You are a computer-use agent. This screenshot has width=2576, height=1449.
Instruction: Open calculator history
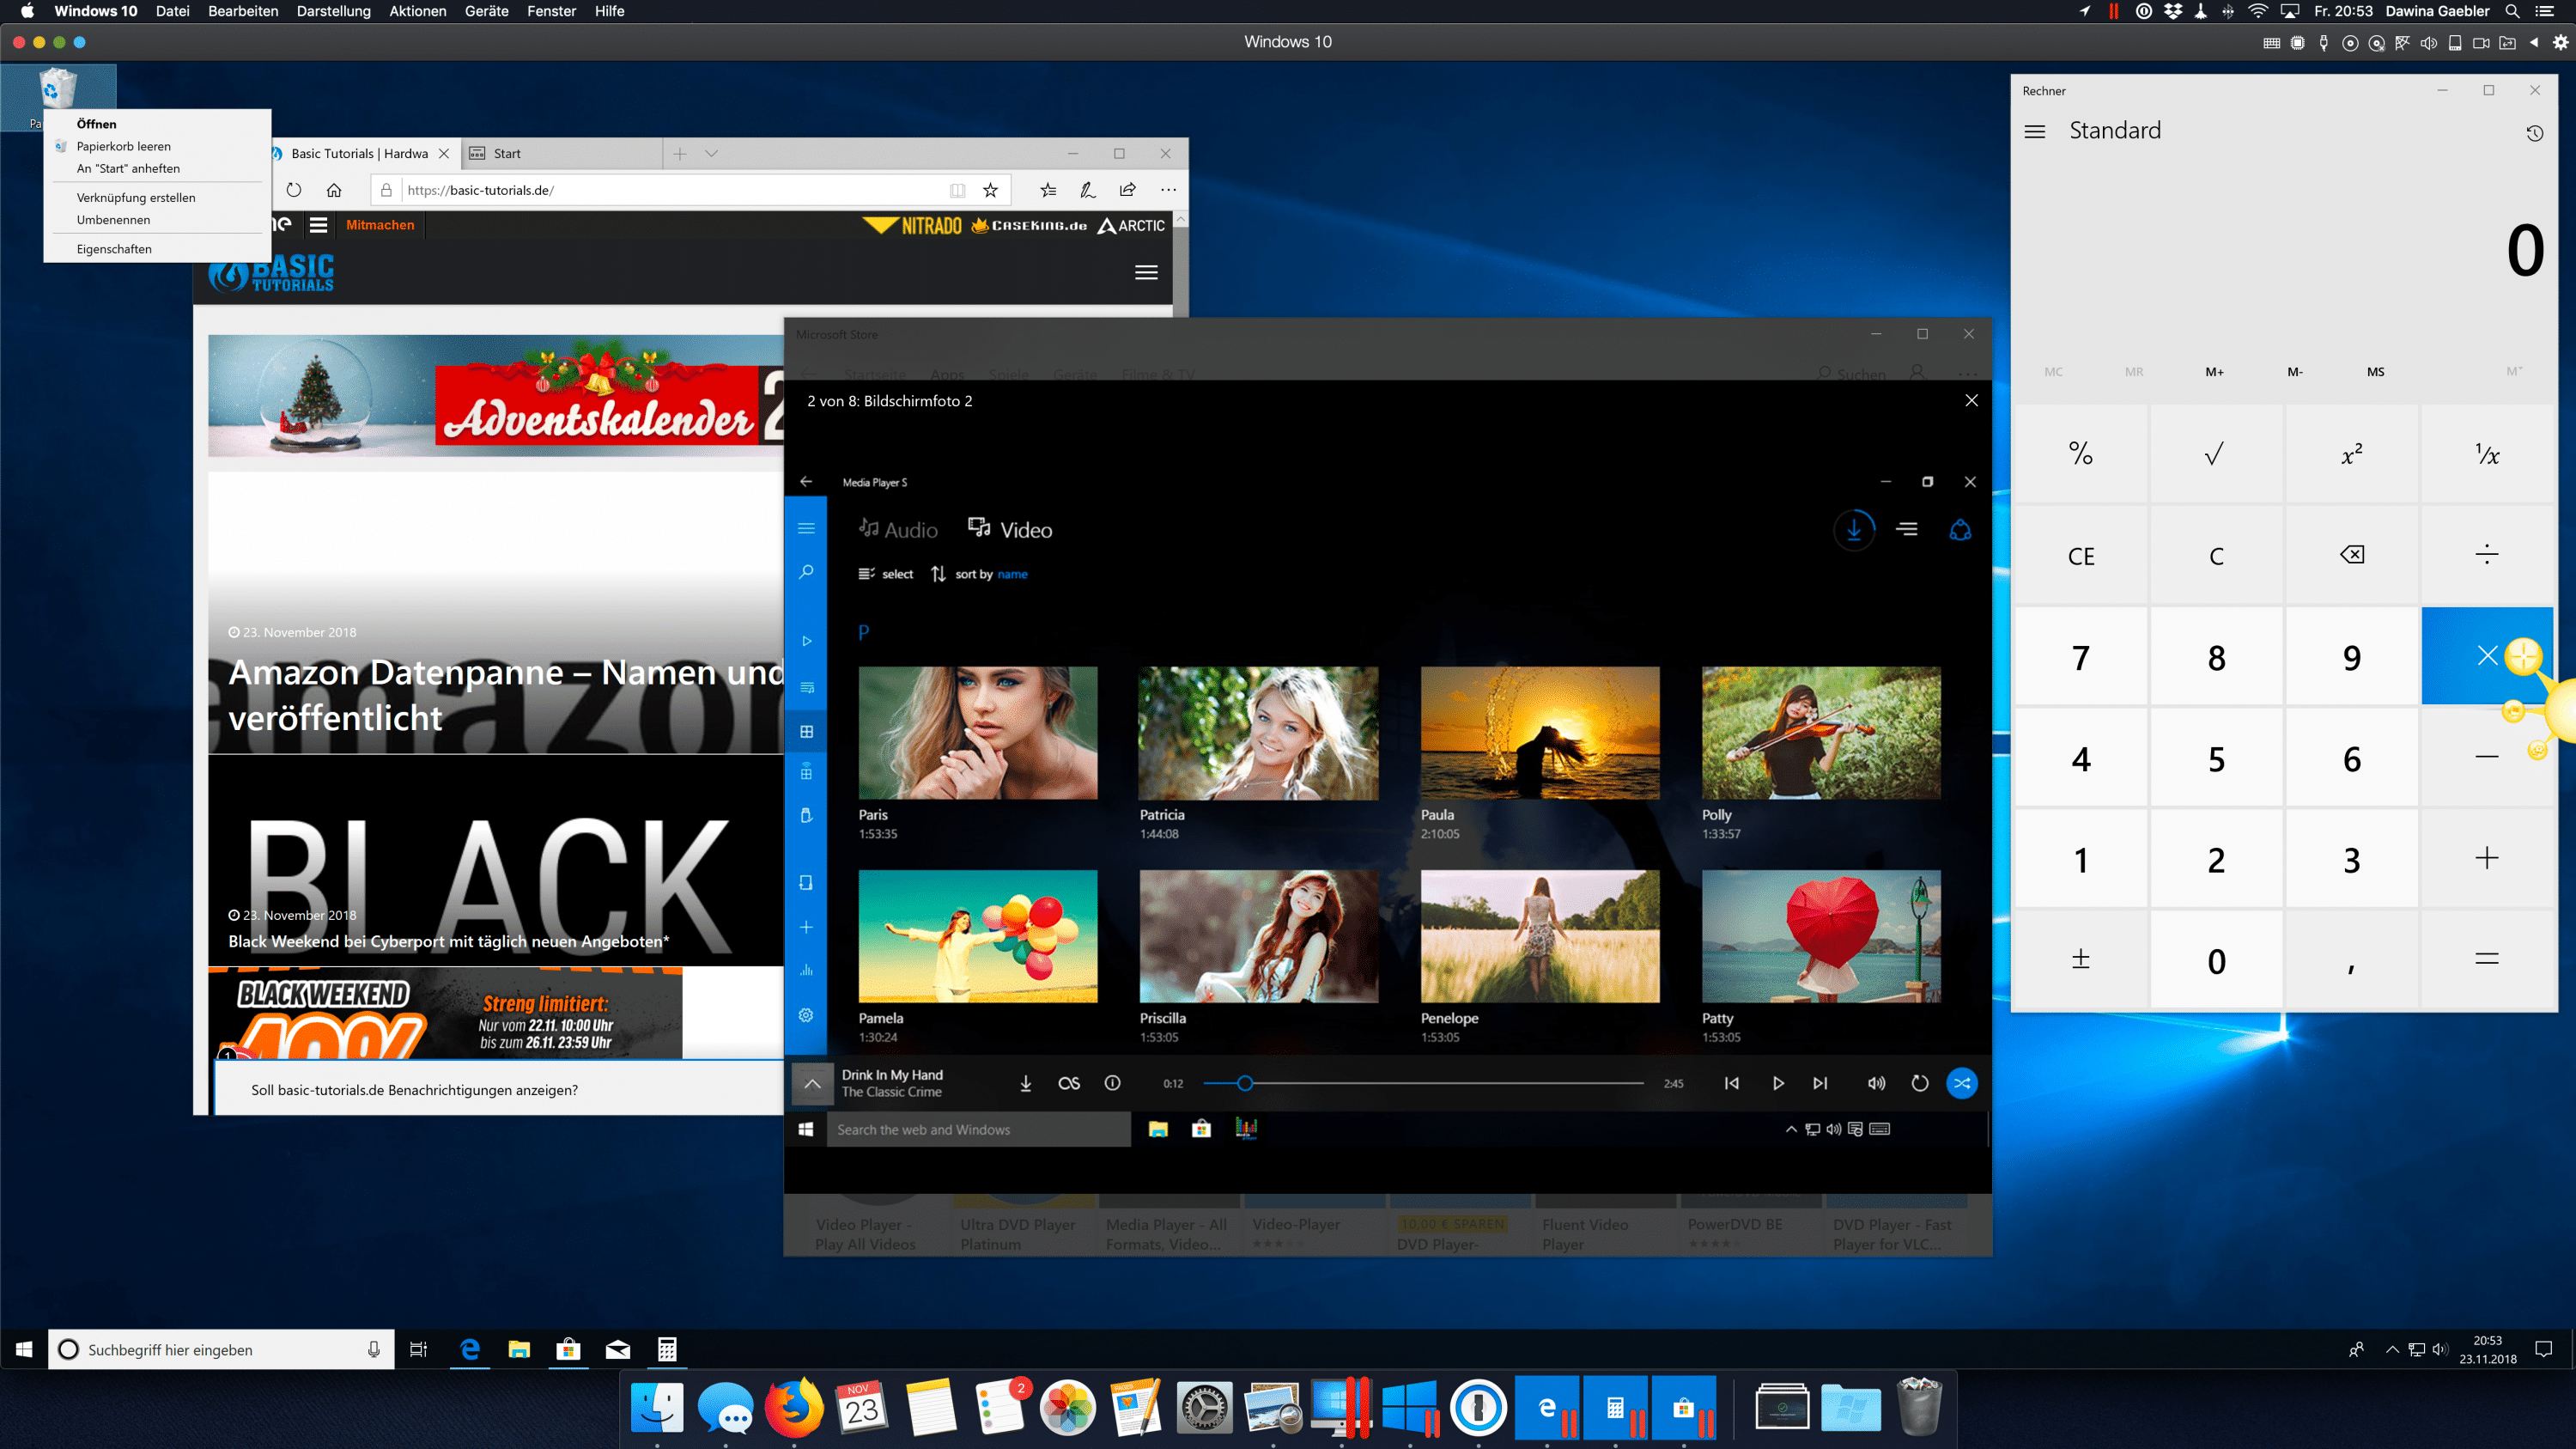tap(2534, 132)
